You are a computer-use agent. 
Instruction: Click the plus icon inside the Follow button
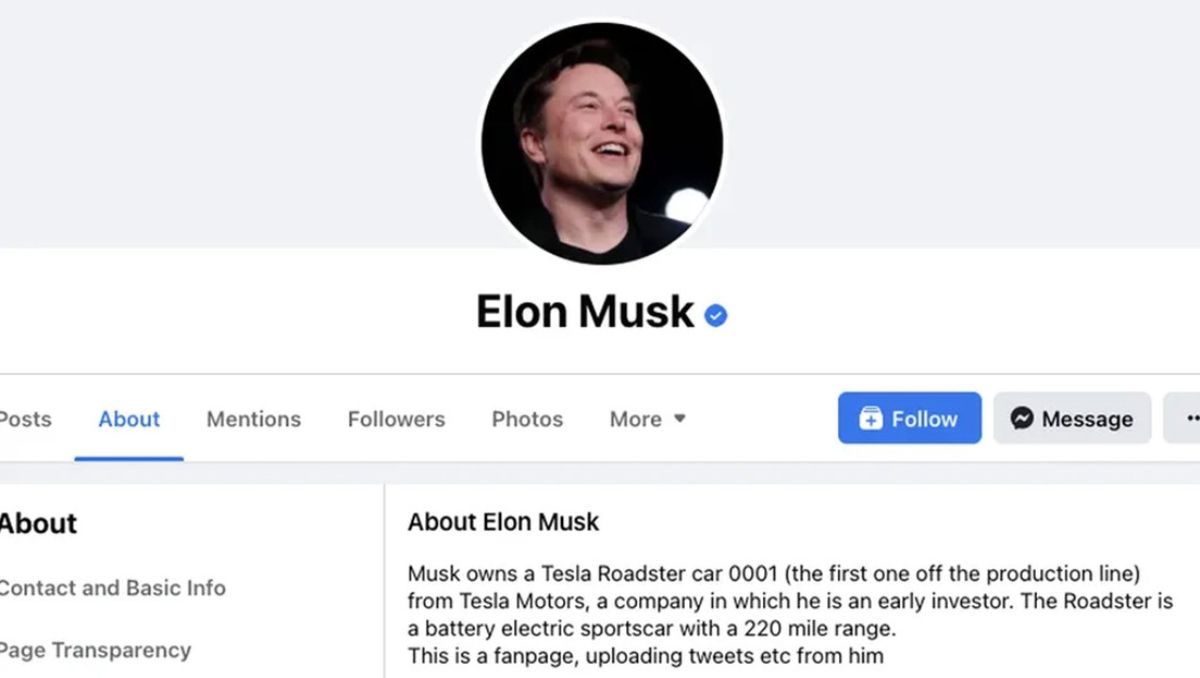[870, 418]
